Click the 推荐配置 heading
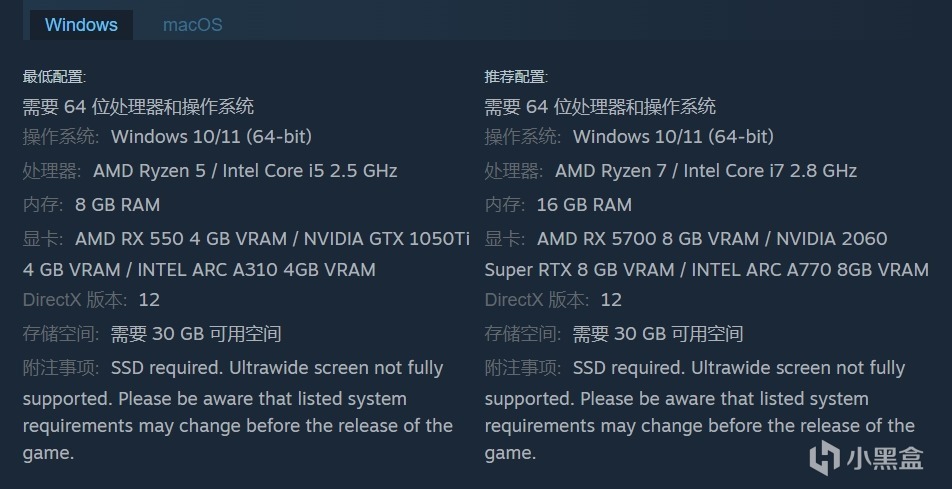The image size is (952, 489). (516, 77)
